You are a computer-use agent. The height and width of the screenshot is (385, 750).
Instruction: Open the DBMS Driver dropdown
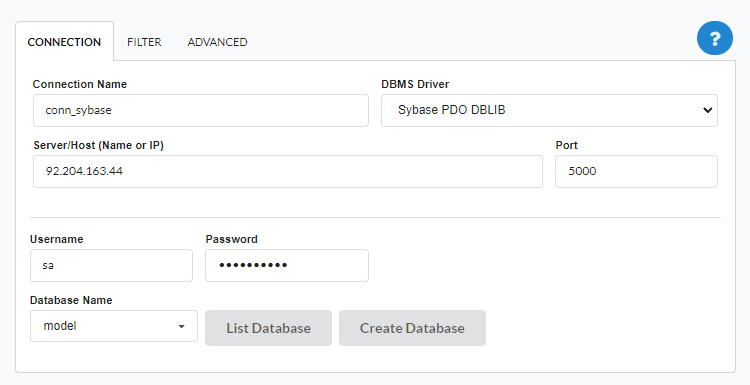click(x=549, y=110)
